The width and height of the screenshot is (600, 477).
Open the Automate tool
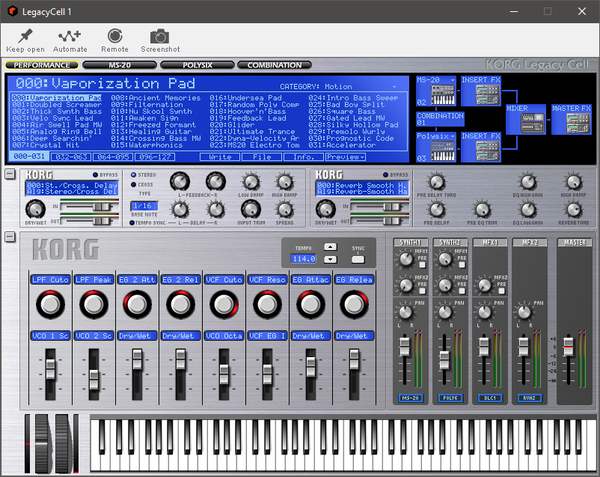coord(70,36)
